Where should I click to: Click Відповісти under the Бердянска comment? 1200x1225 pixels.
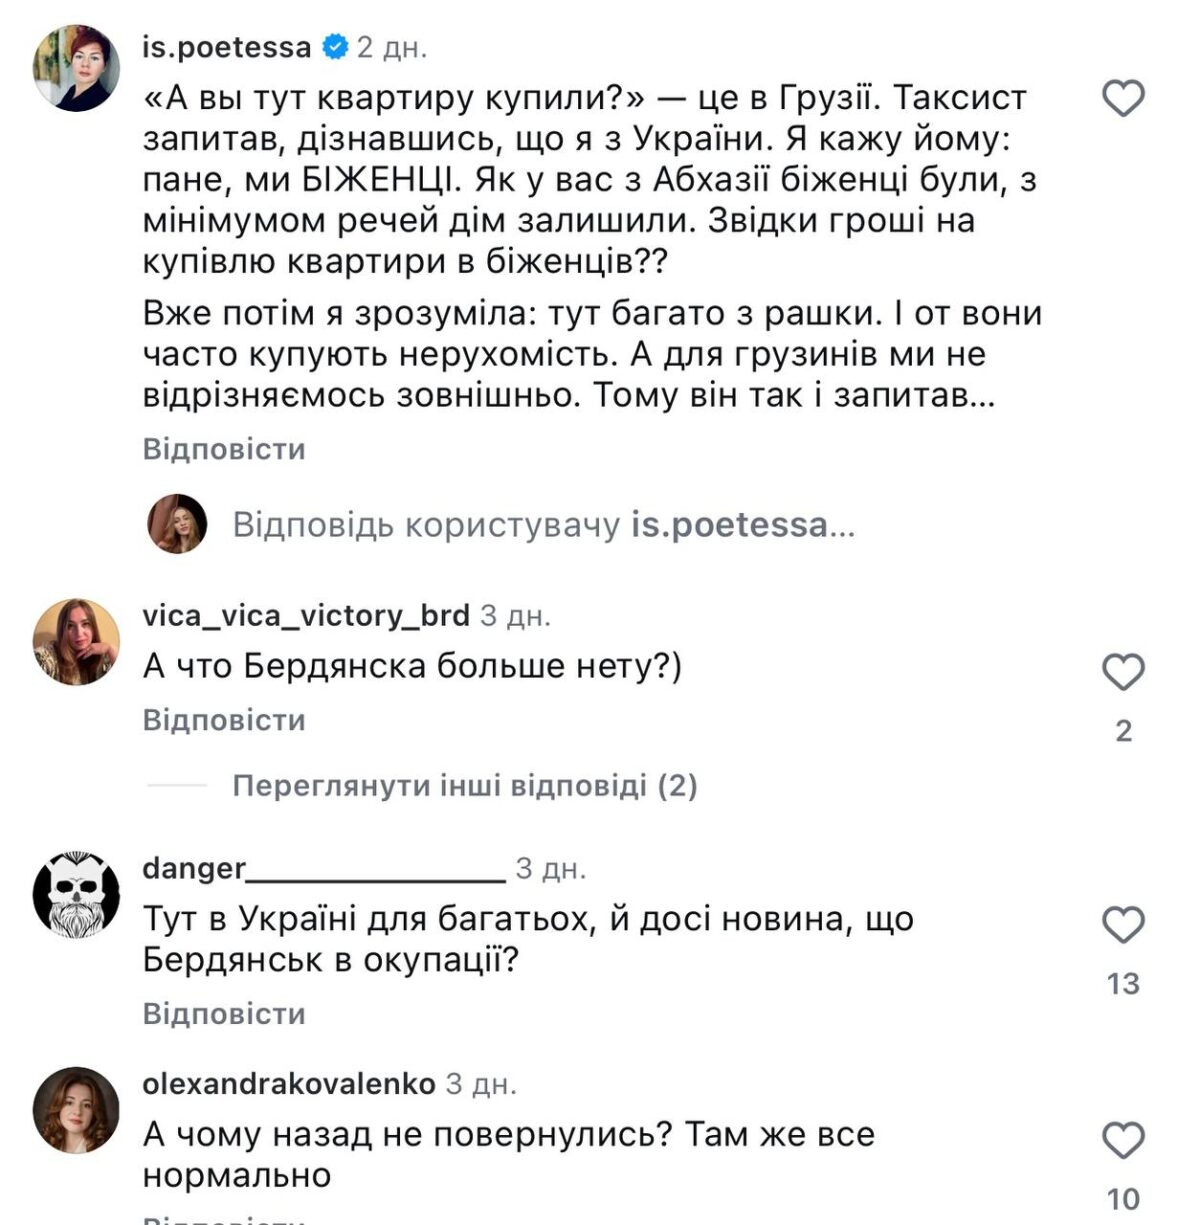pos(224,720)
